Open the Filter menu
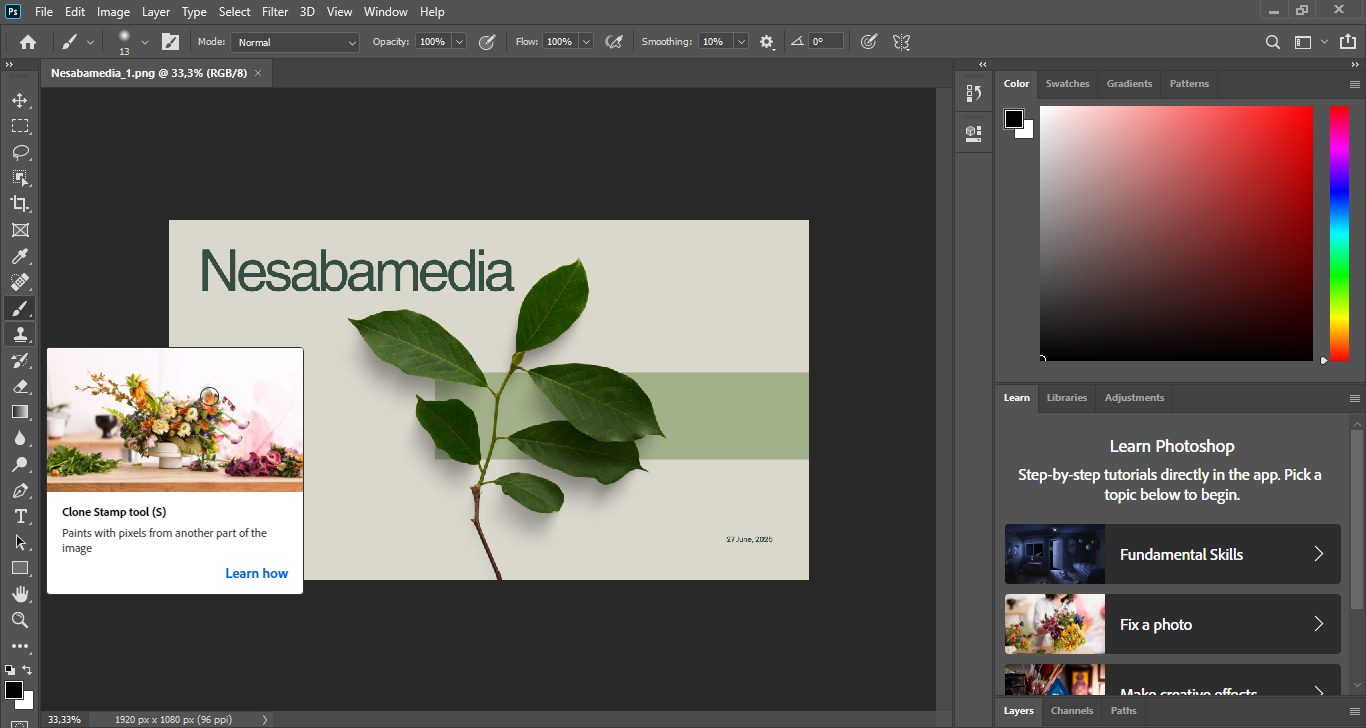 [x=274, y=12]
